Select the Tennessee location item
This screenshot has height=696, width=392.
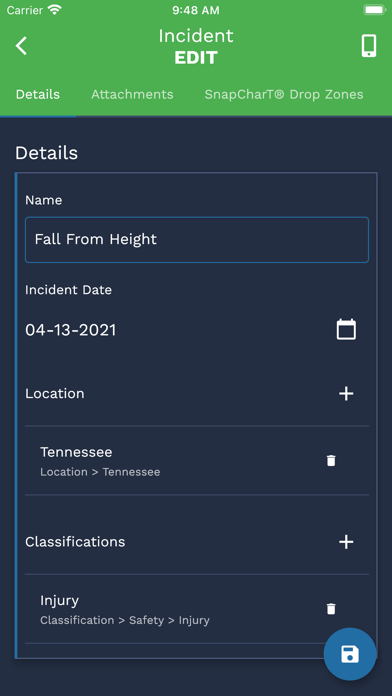(x=197, y=461)
